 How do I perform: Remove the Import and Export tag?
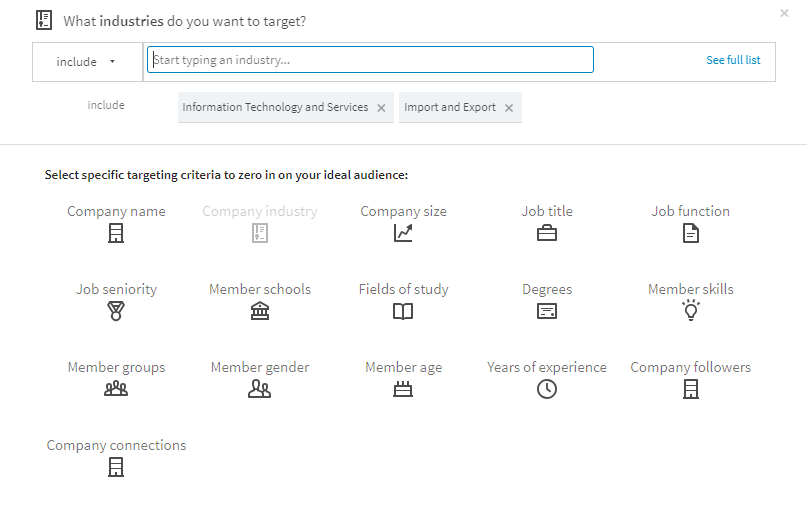coord(509,108)
